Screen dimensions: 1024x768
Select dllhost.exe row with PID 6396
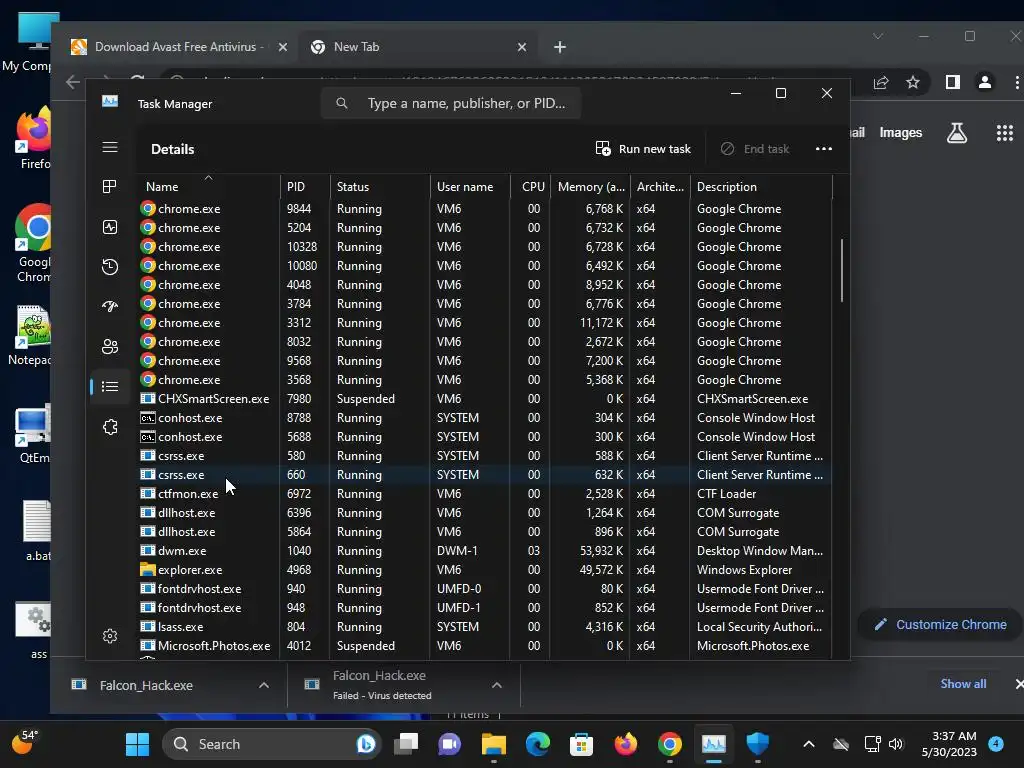coord(485,513)
